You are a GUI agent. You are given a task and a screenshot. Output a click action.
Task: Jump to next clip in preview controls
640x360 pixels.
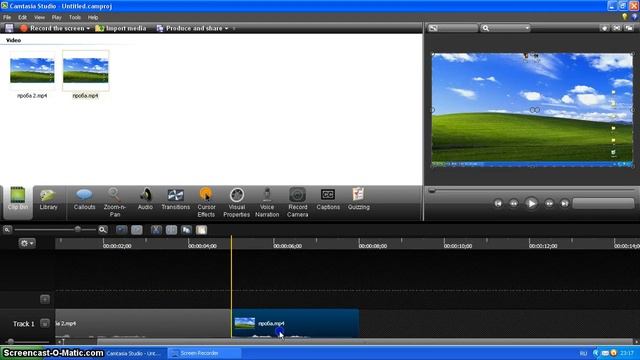564,203
